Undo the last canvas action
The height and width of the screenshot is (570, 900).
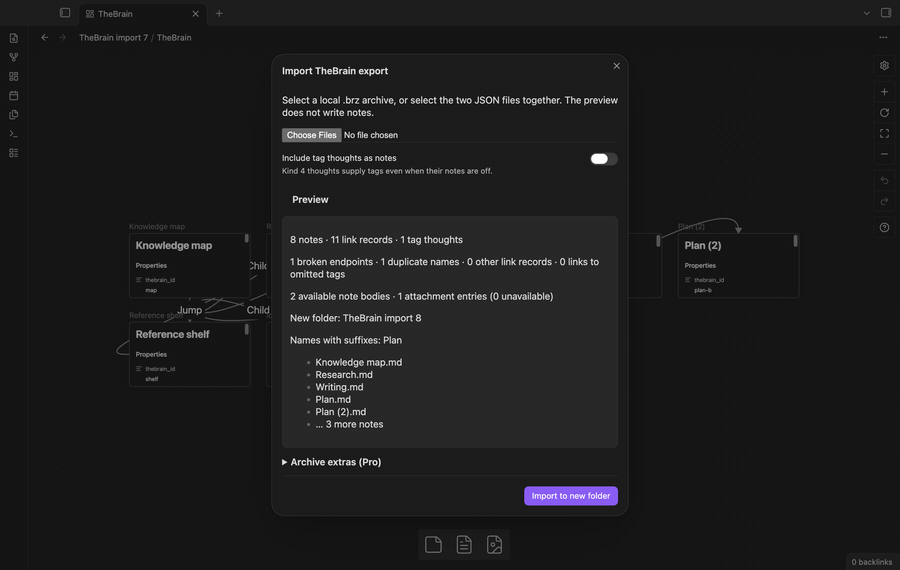[884, 181]
